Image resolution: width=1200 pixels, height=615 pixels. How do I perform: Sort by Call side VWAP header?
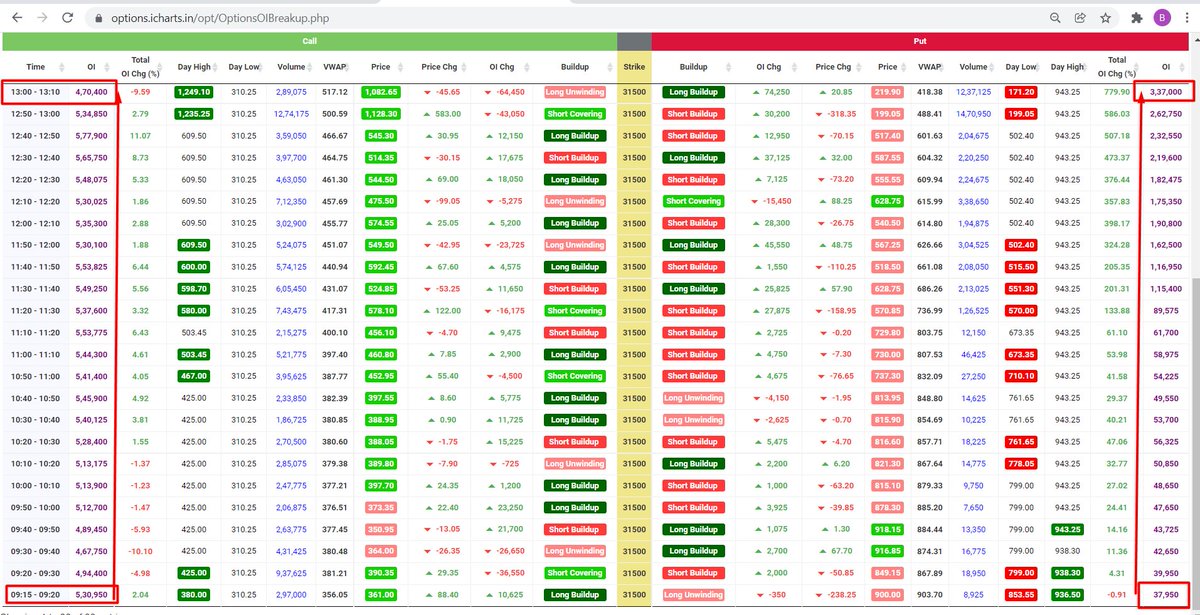(336, 67)
